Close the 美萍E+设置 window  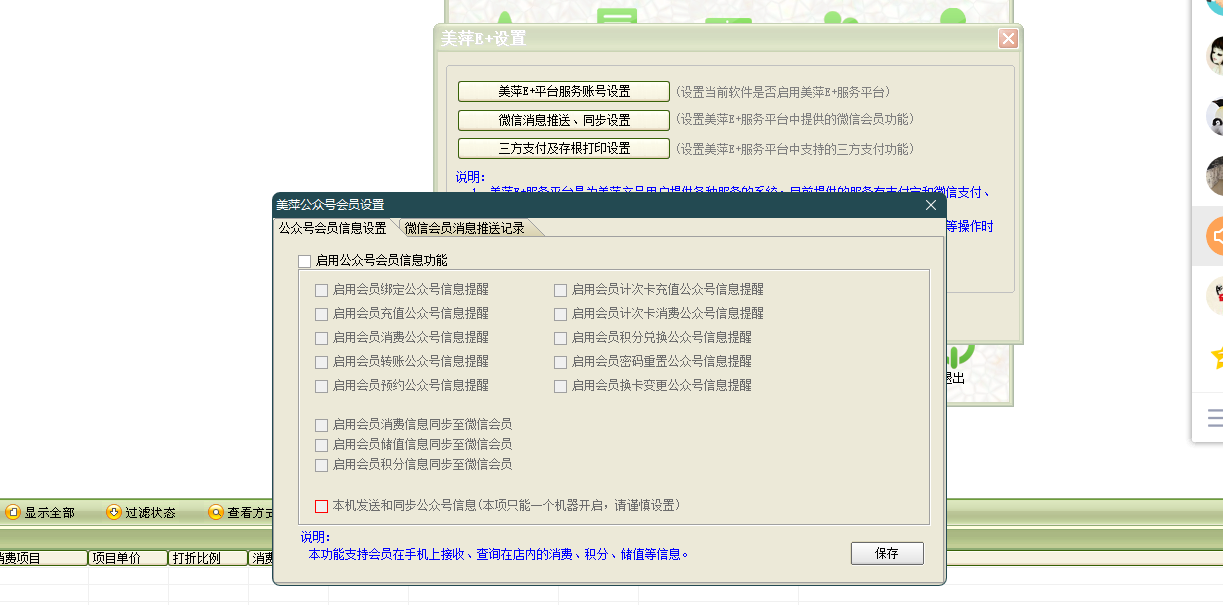point(1008,39)
